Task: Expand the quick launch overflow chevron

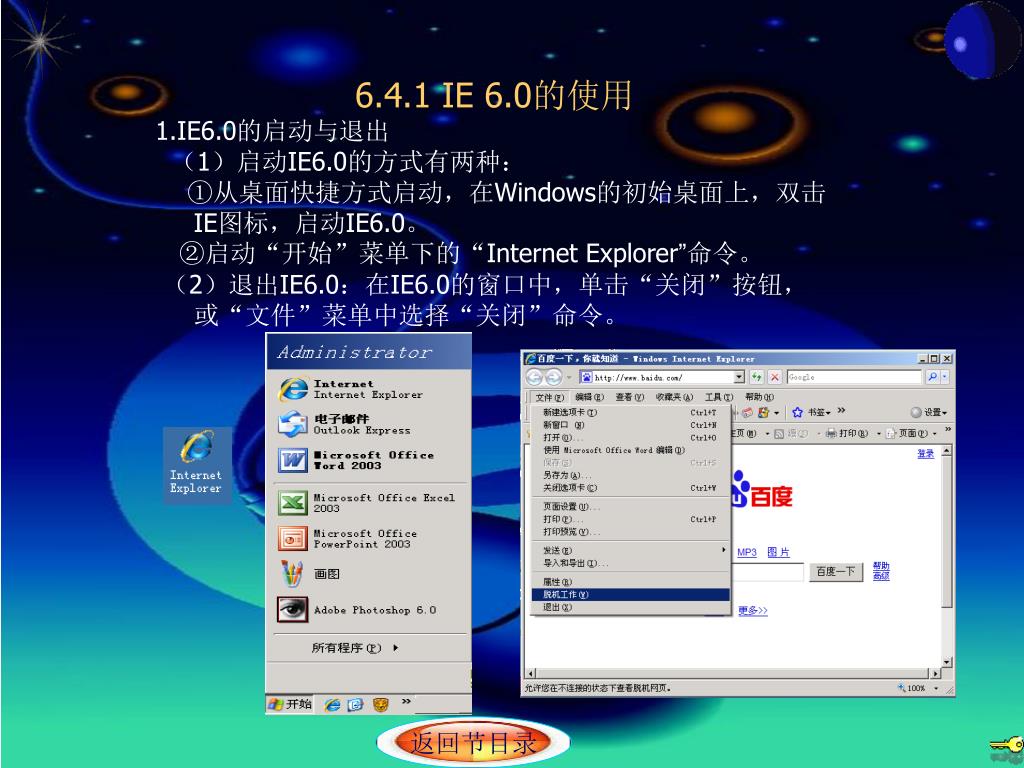Action: point(406,701)
